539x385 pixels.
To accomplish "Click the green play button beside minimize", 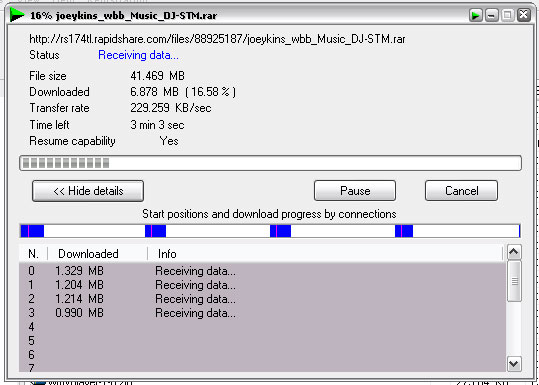I will pyautogui.click(x=476, y=15).
